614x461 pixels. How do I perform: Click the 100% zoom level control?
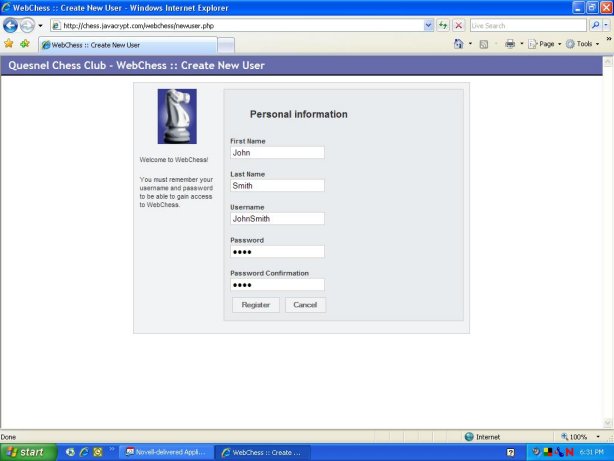pos(574,437)
